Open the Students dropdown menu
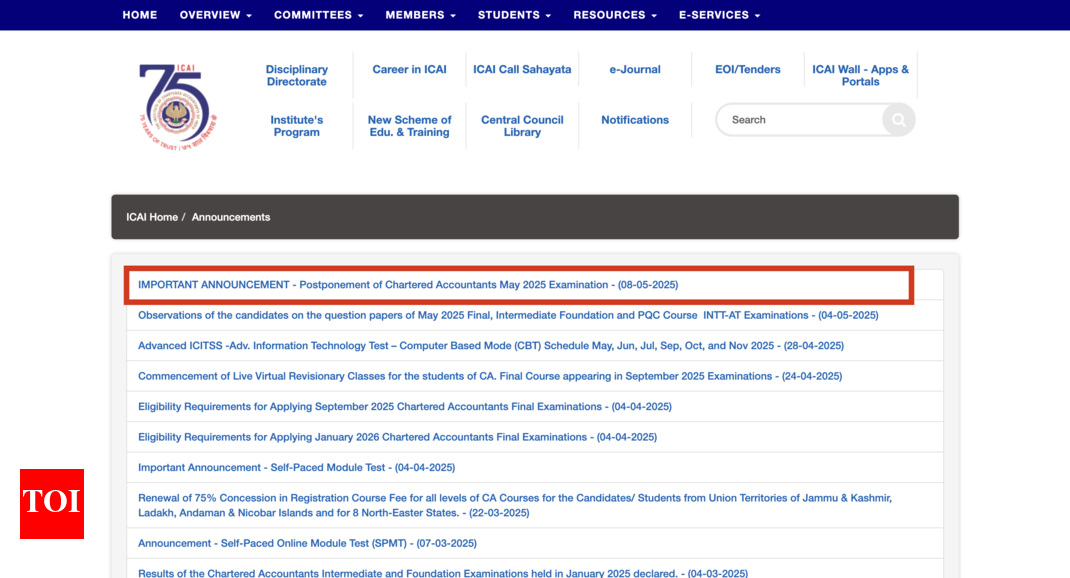Screen dimensions: 1070x578 pyautogui.click(x=514, y=15)
